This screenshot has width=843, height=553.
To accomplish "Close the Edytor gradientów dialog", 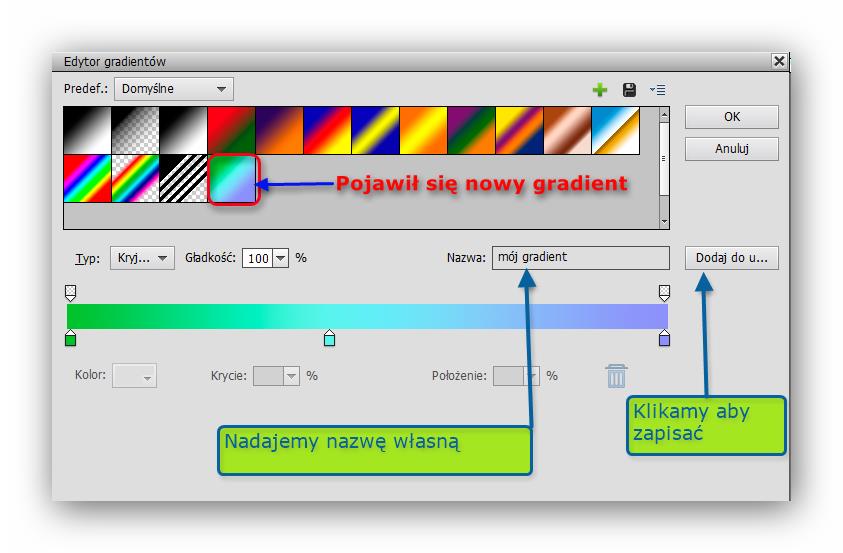I will tap(779, 61).
